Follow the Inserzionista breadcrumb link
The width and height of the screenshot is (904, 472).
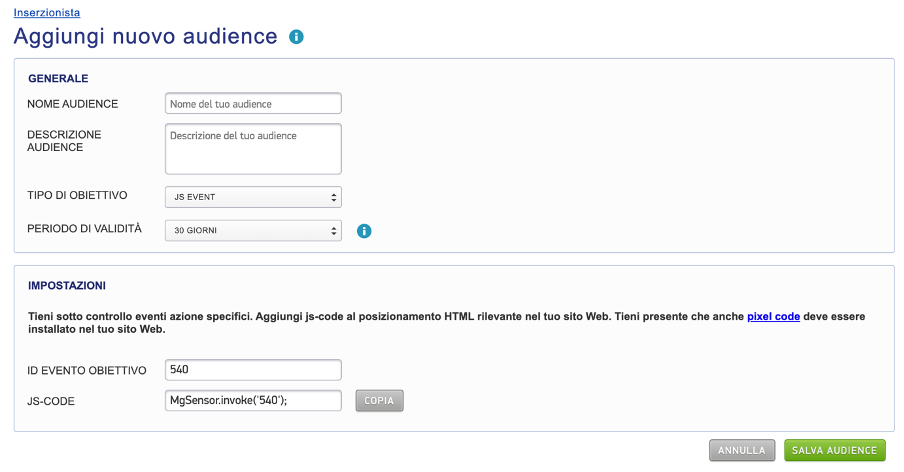(47, 13)
